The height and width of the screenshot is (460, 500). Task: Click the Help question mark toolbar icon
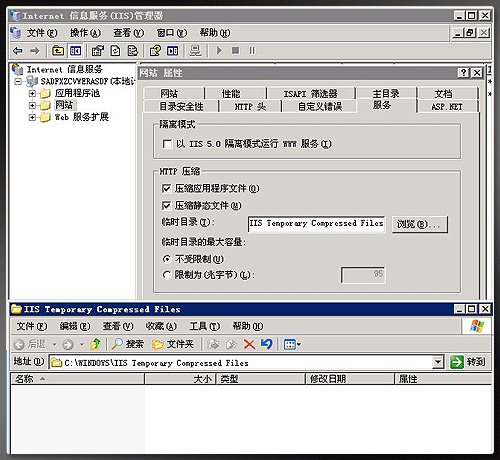point(155,51)
